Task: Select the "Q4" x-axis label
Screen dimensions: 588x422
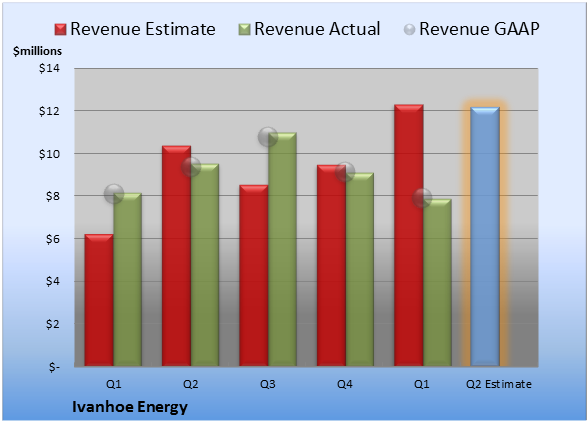Action: [x=345, y=384]
